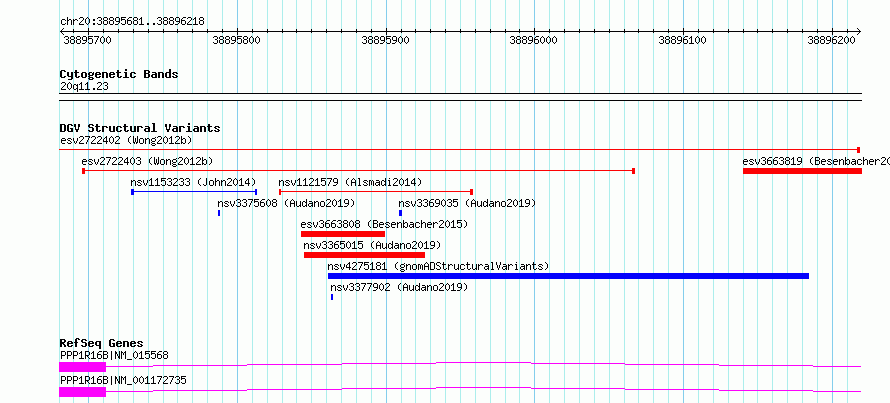Open nsv3365015 (Audano2019) label
The image size is (890, 403).
tap(372, 245)
